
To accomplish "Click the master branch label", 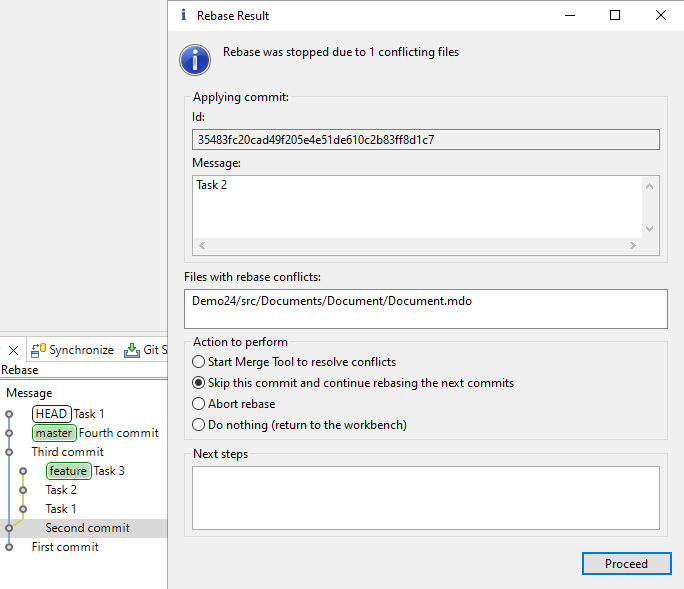I will 53,433.
